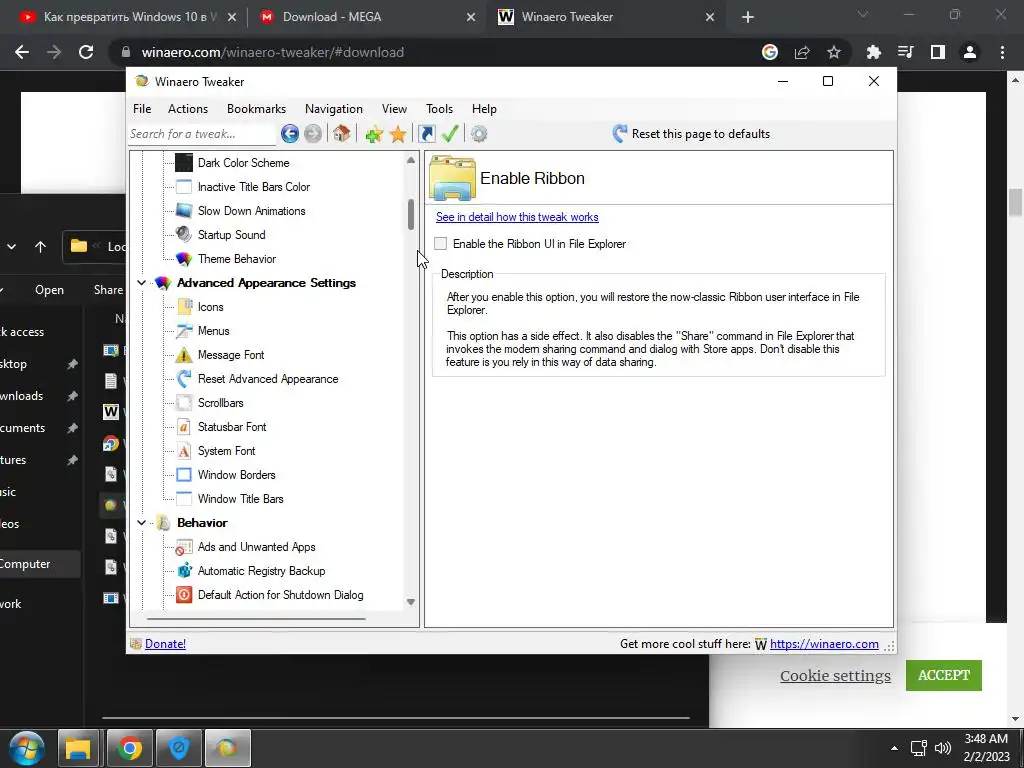Open the Navigation menu

click(x=334, y=109)
